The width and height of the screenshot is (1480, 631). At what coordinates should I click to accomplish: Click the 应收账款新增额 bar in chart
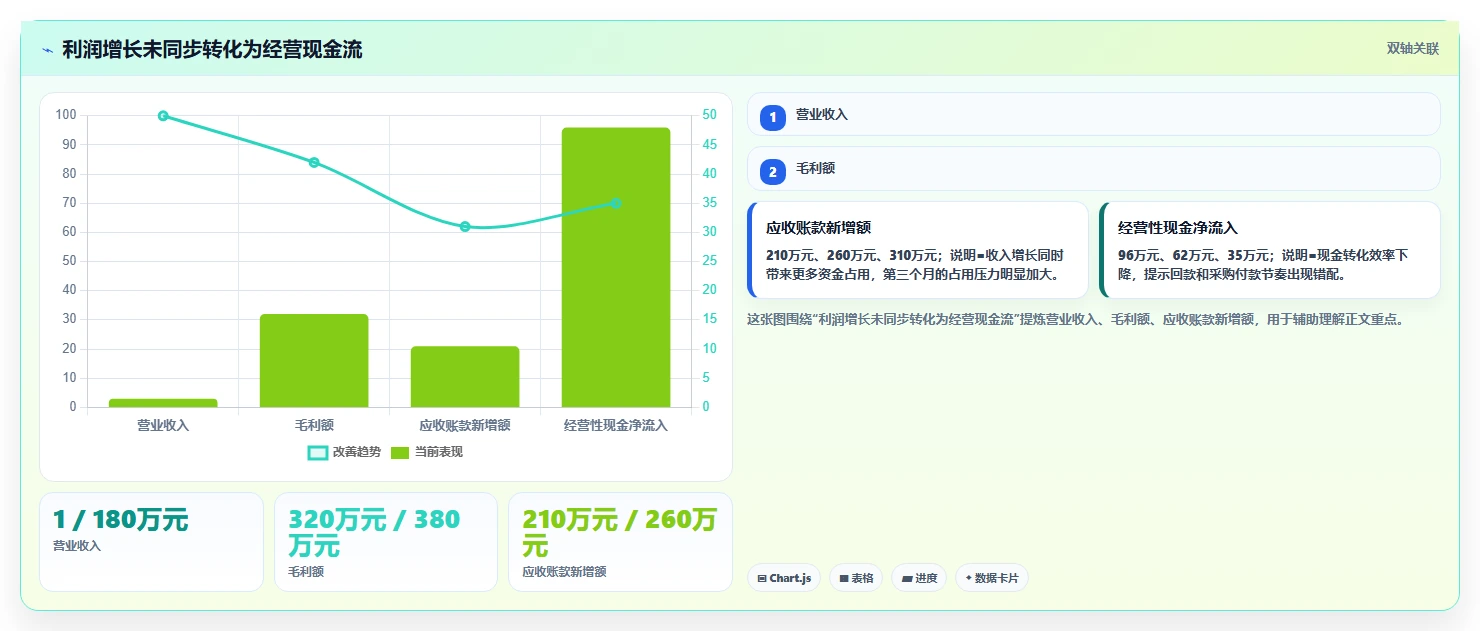tap(465, 377)
